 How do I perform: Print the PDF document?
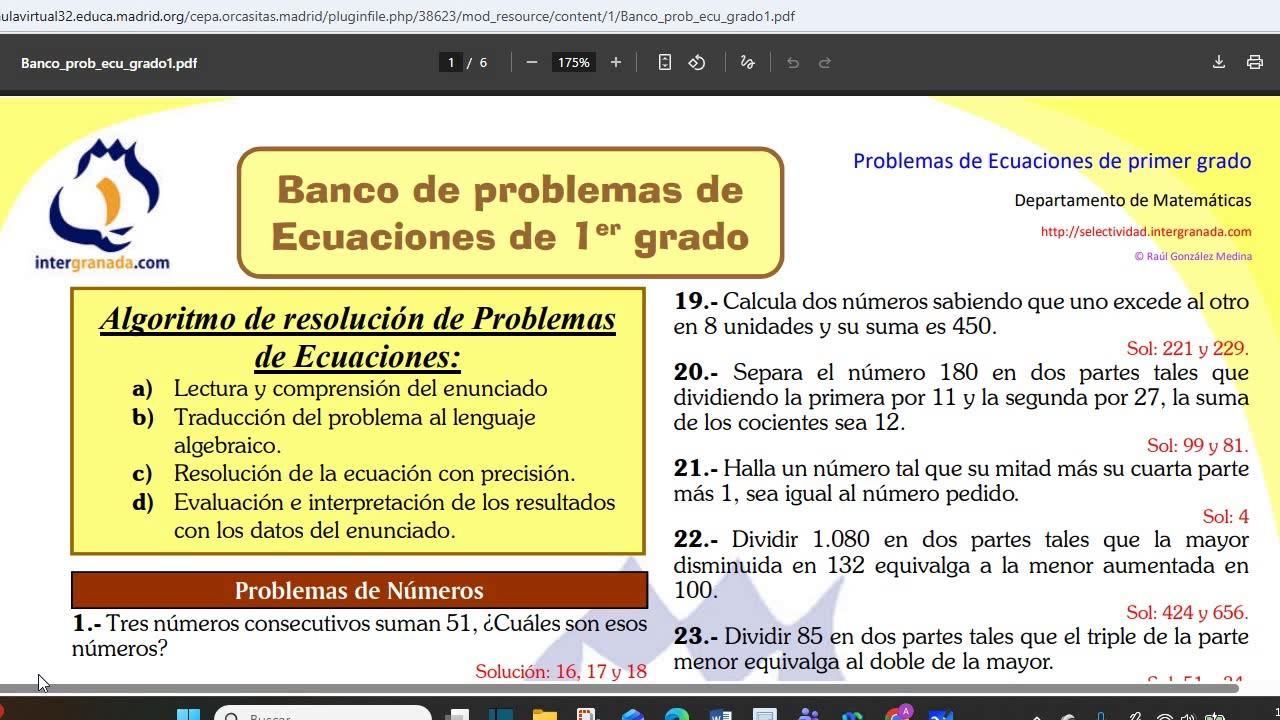[1255, 62]
